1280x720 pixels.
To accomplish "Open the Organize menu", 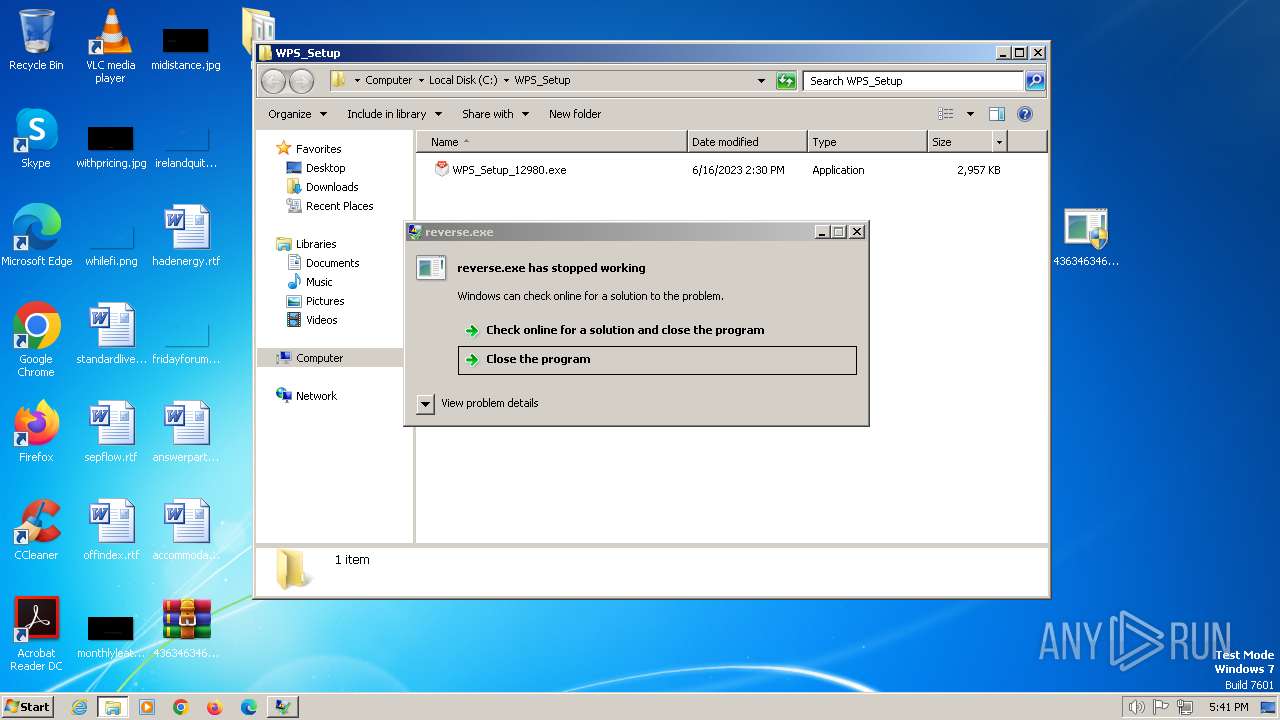I will tap(297, 114).
